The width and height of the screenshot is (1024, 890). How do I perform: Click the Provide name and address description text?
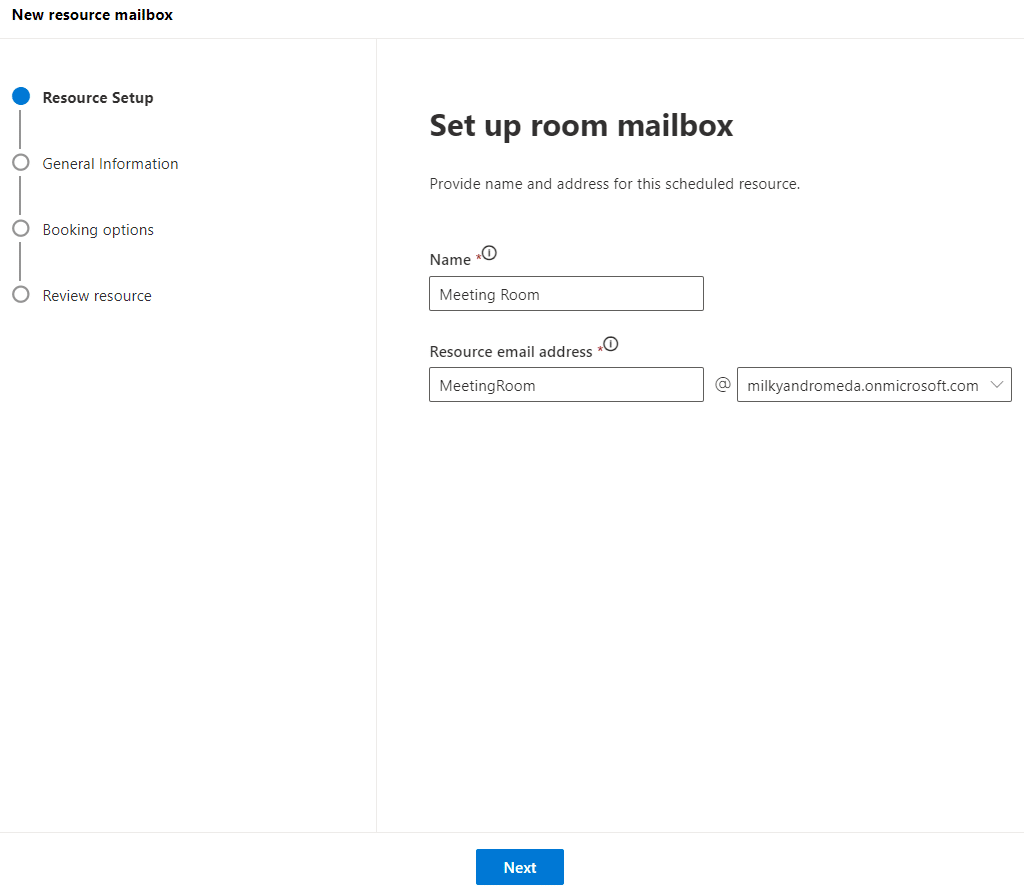tap(615, 184)
